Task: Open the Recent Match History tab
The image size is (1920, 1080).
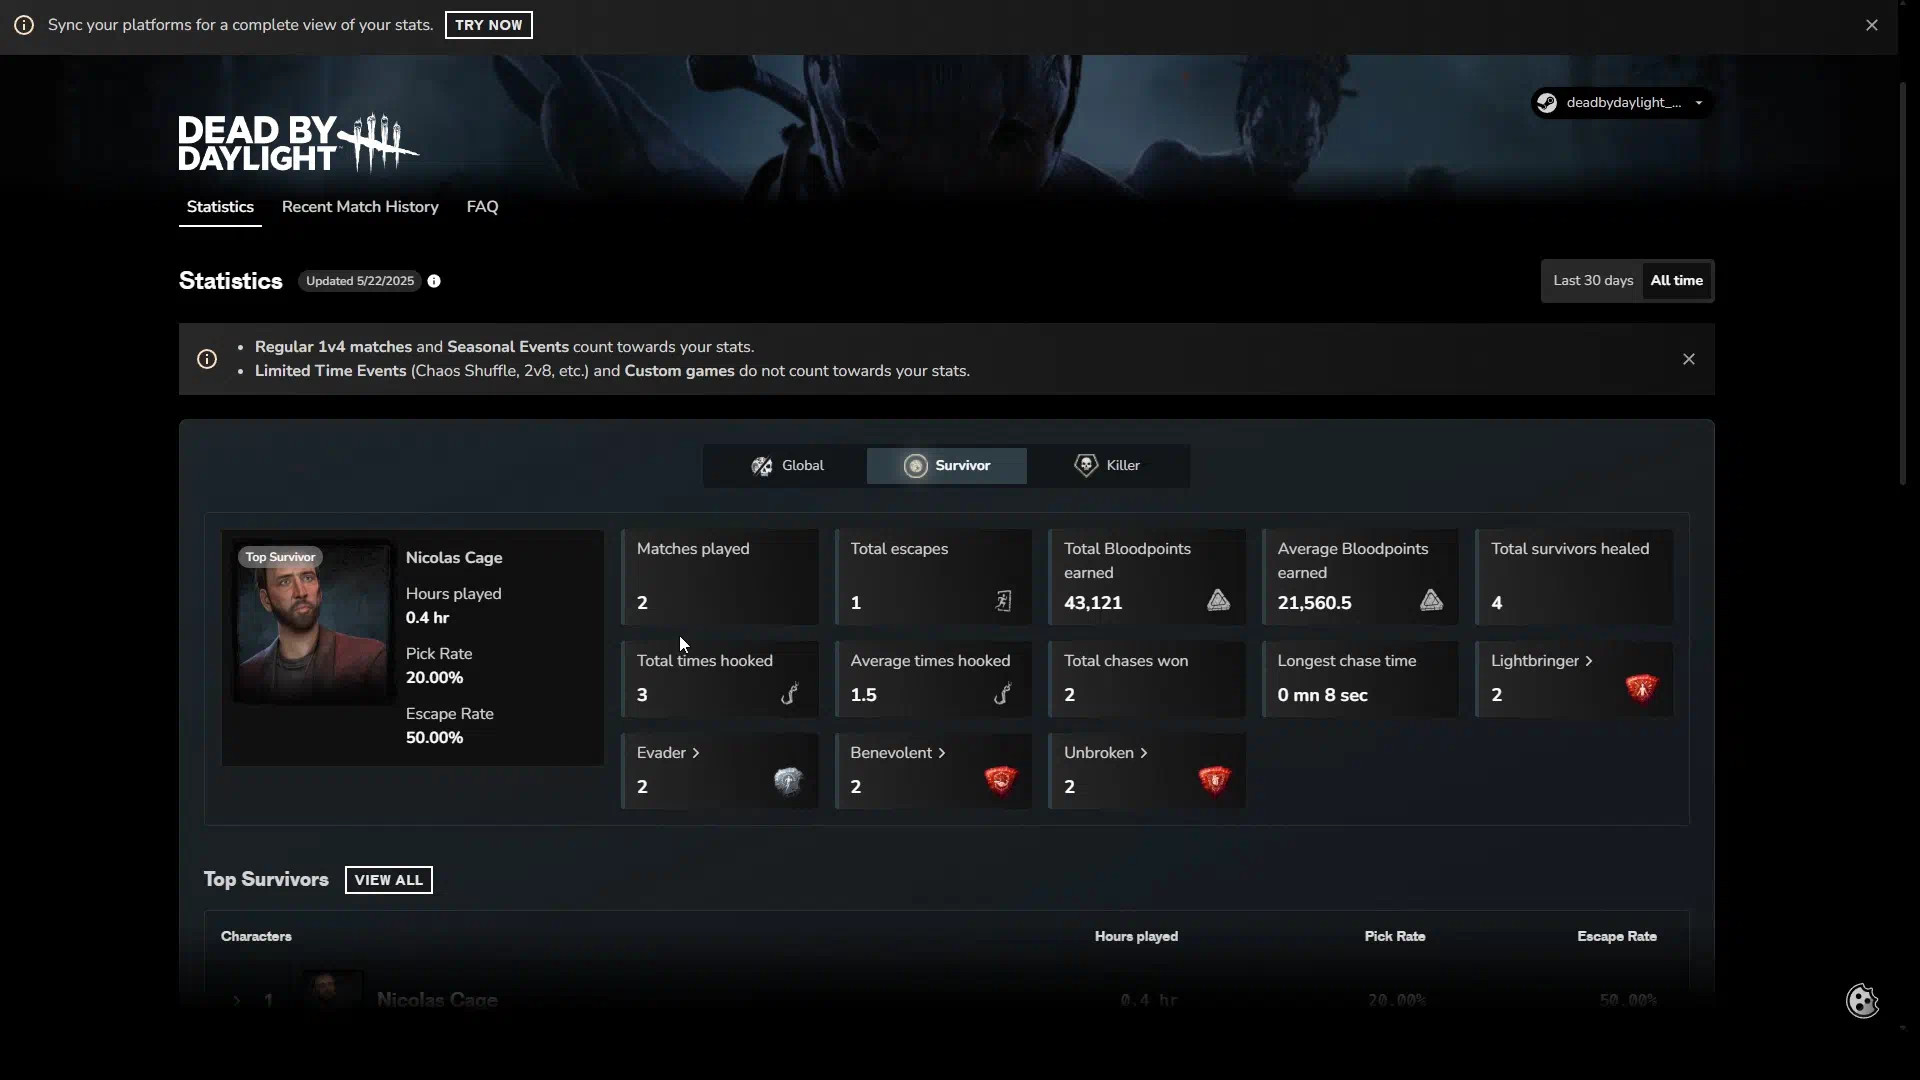Action: tap(360, 207)
